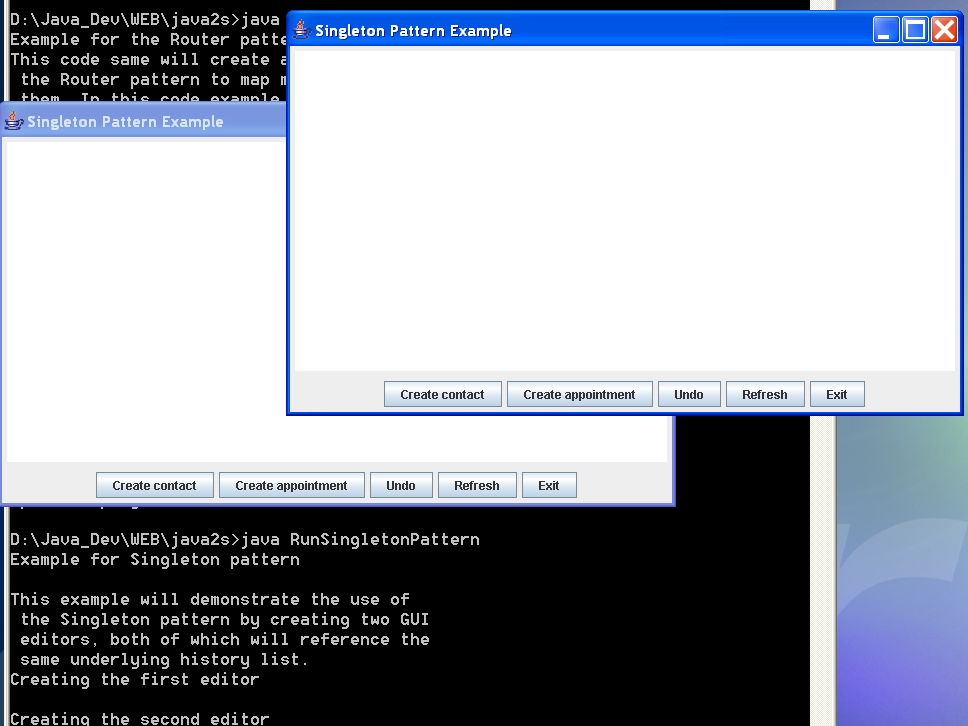
Task: Maximize the active Singleton Pattern Example window
Action: tap(915, 30)
